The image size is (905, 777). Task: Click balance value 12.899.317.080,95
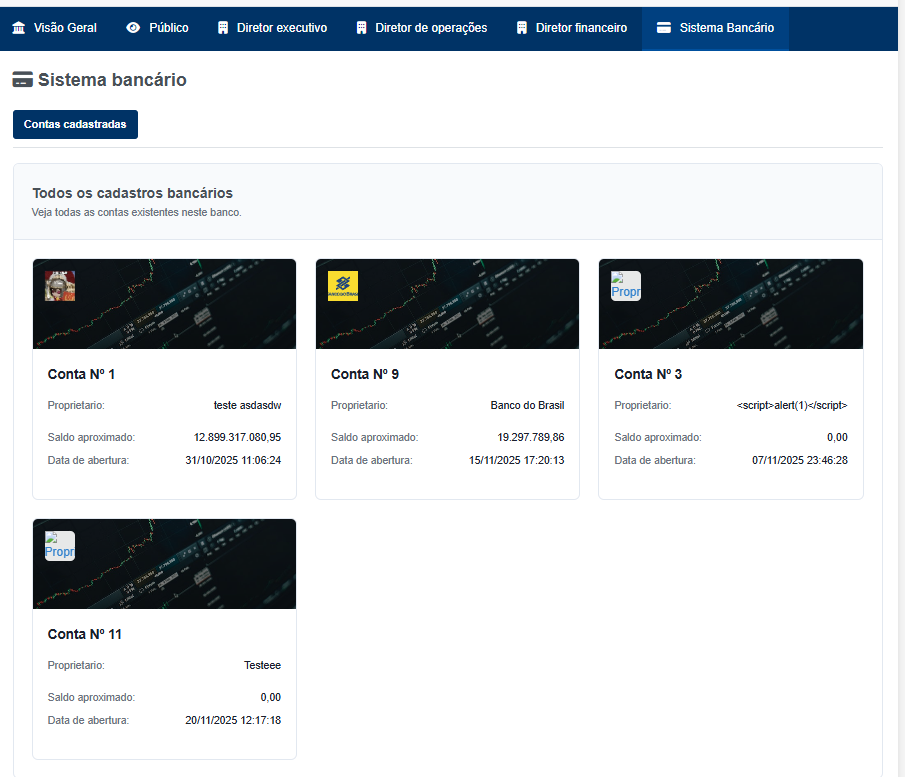click(x=237, y=437)
